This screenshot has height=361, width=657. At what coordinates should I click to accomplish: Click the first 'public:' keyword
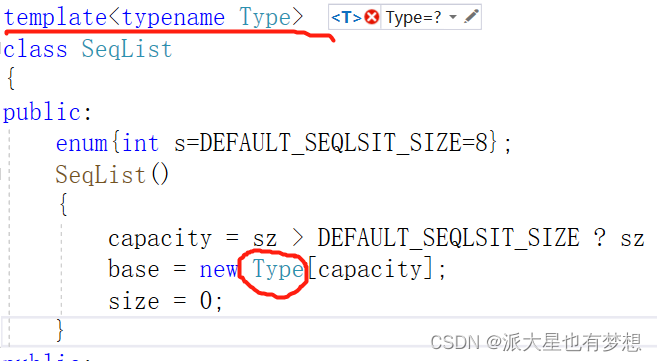pyautogui.click(x=47, y=113)
